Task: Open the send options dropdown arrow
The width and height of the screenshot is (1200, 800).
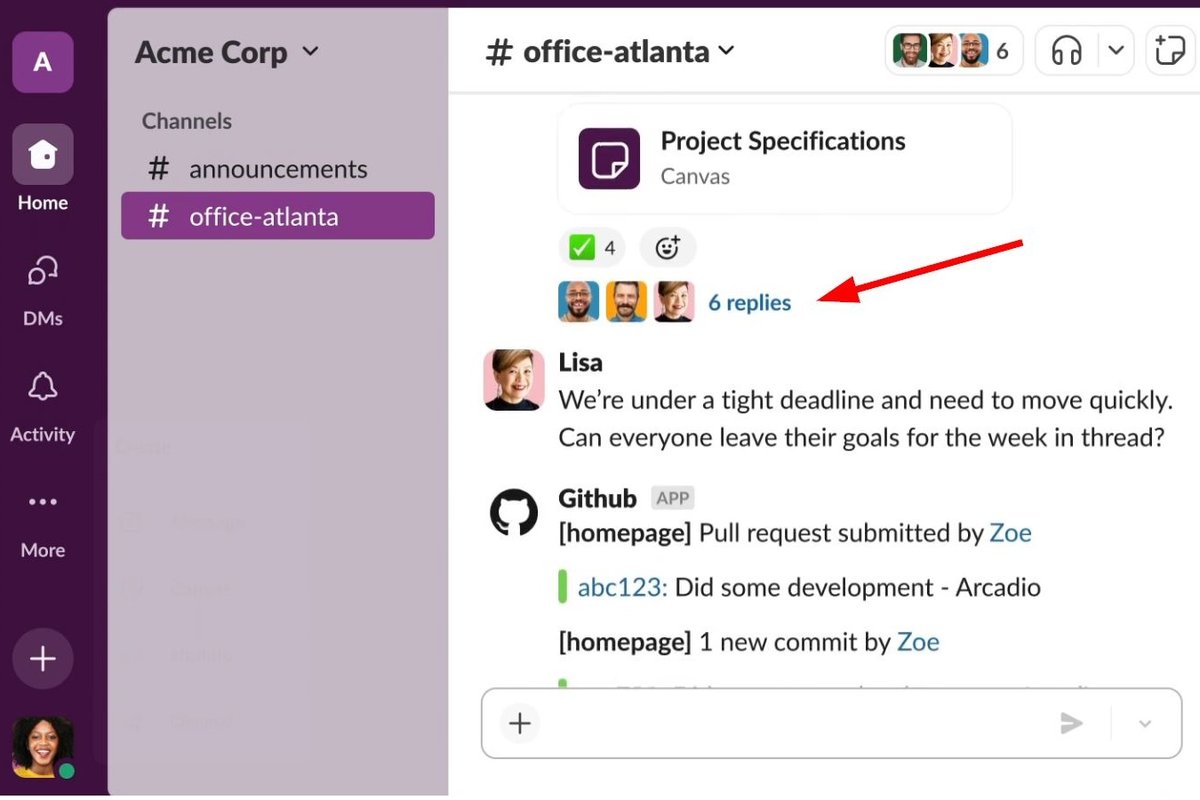Action: [x=1146, y=724]
